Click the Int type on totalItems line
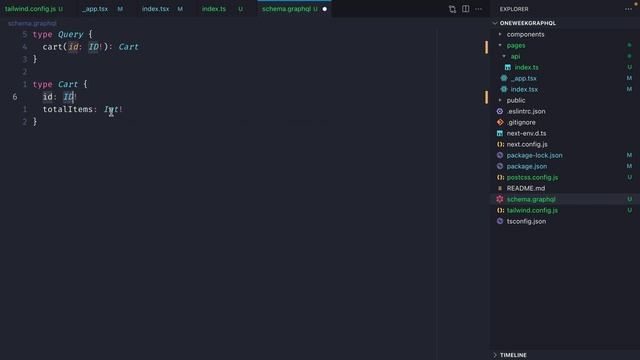This screenshot has height=360, width=640. click(111, 109)
